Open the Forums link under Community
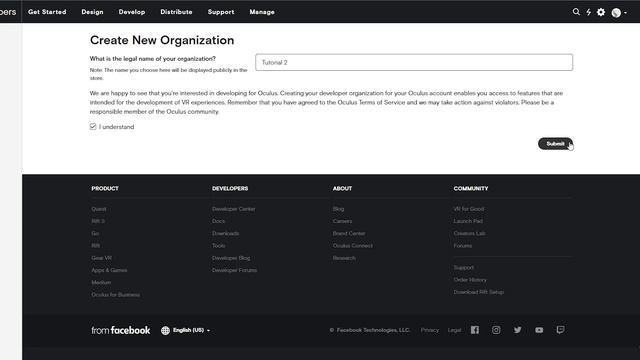640x360 pixels. coord(463,246)
